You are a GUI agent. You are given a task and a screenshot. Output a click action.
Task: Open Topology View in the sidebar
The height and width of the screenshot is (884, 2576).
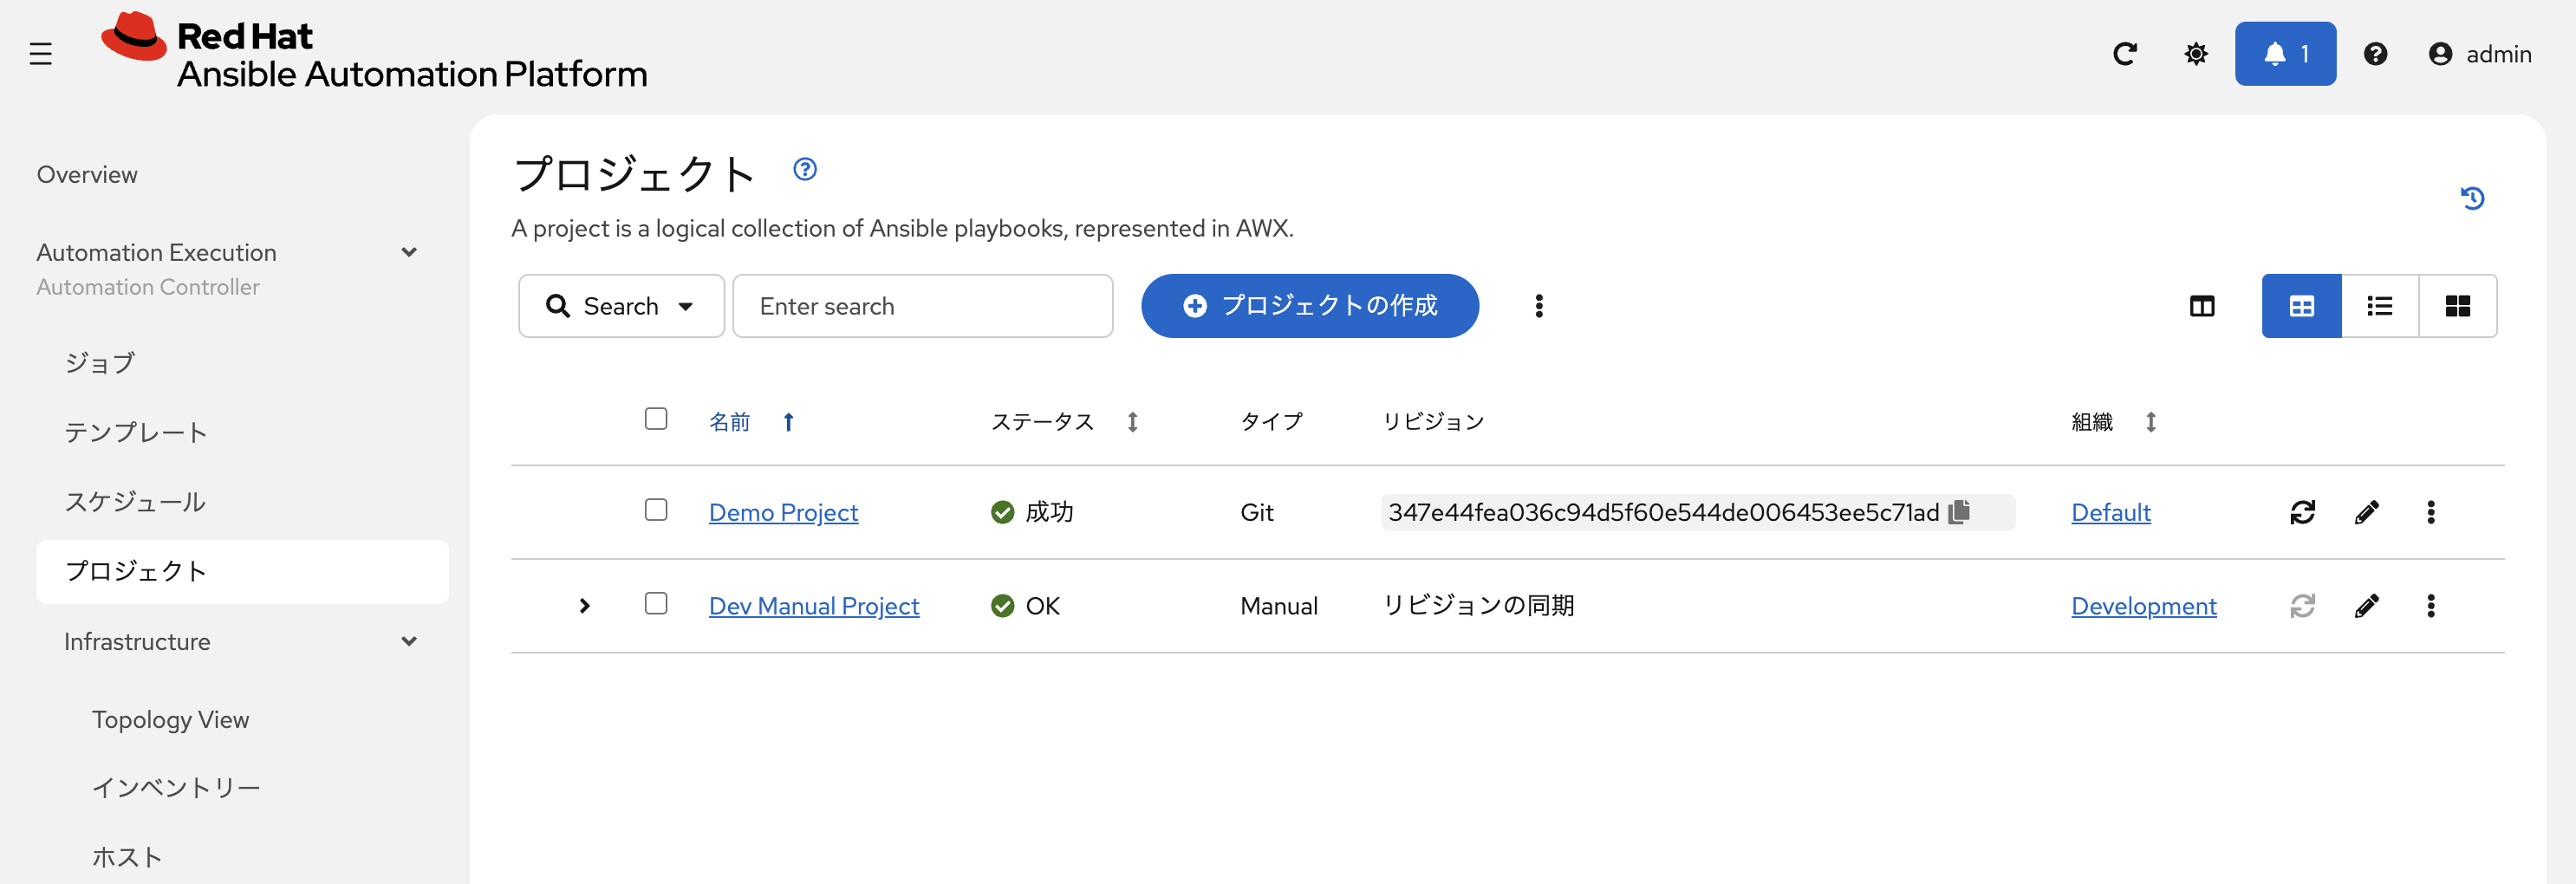170,720
